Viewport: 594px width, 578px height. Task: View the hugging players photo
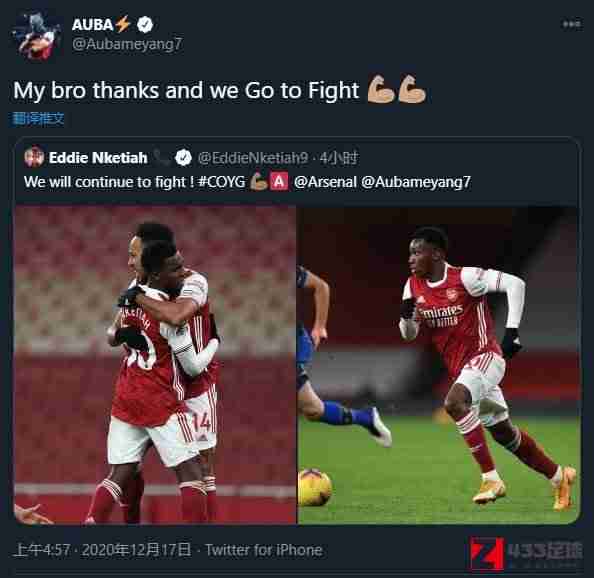click(x=155, y=365)
